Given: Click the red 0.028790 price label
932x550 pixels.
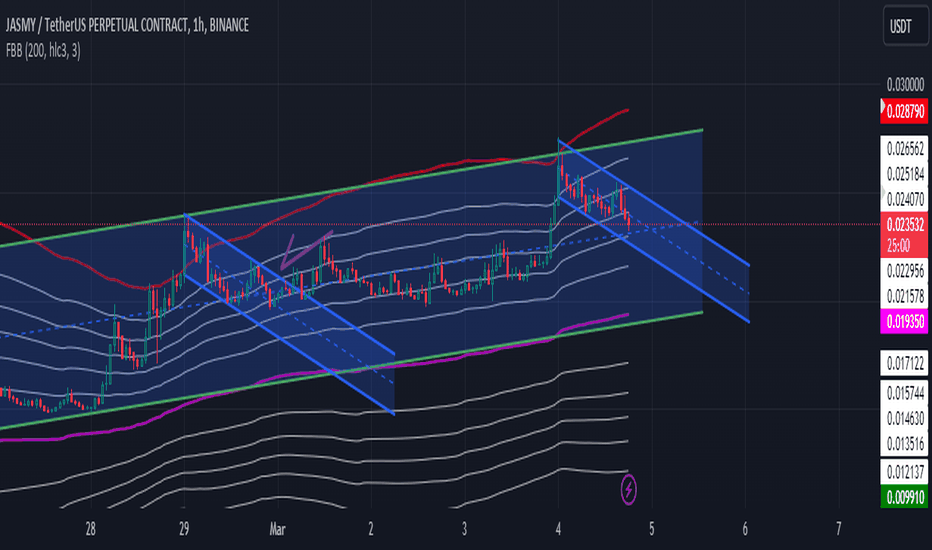Looking at the screenshot, I should coord(904,111).
